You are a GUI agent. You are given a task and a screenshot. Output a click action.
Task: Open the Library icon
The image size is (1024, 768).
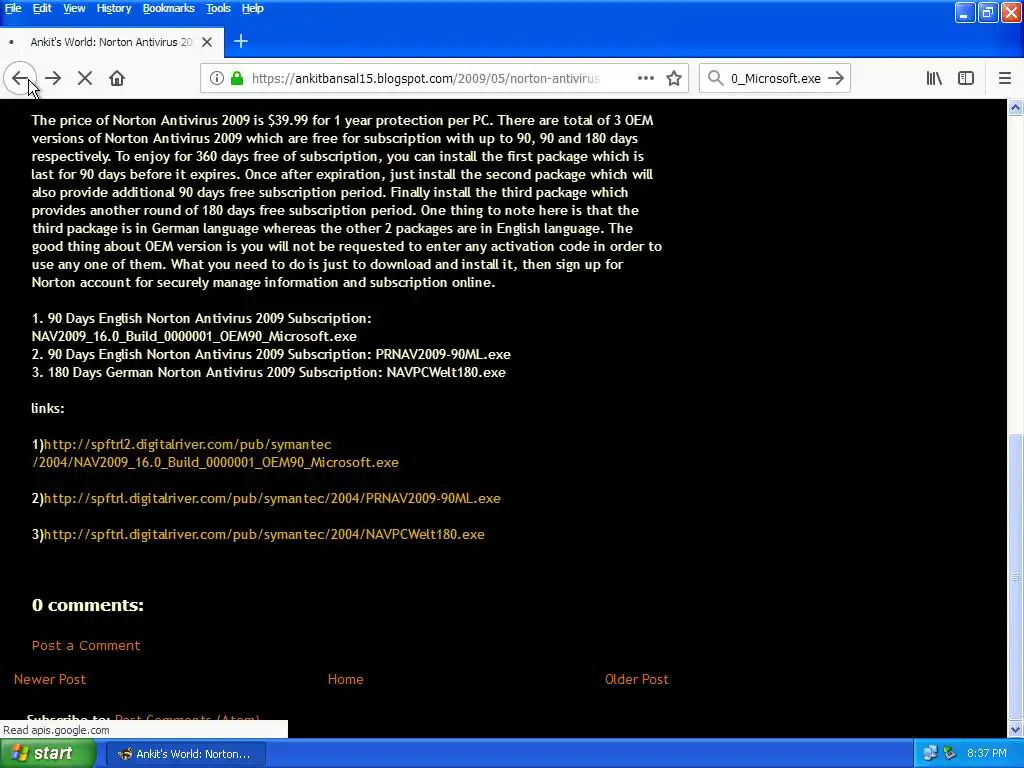(935, 78)
